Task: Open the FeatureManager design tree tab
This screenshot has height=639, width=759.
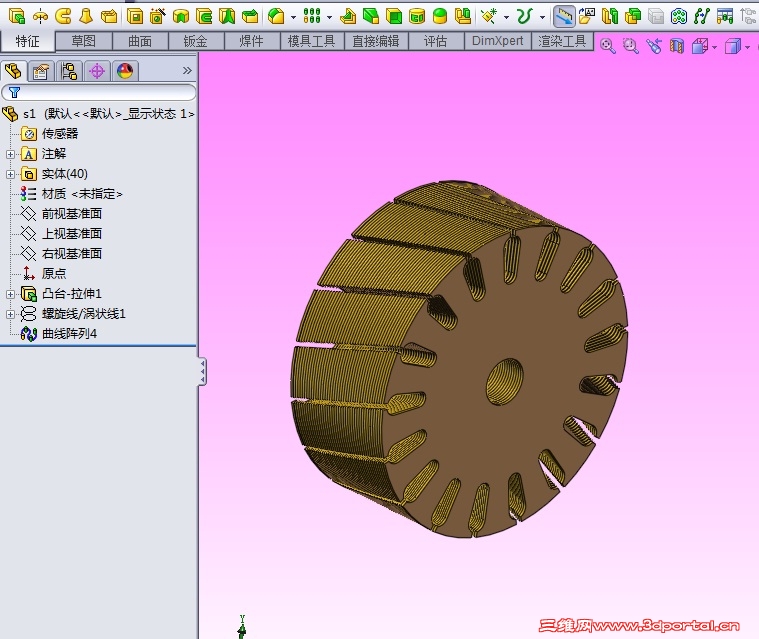Action: tap(14, 71)
